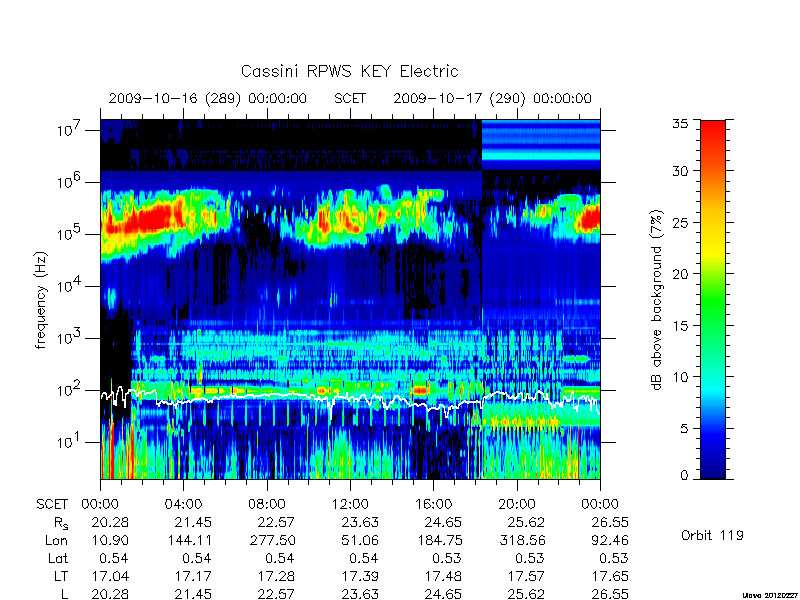Select longitude value 184.75
Screen dimensions: 800x600
439,540
